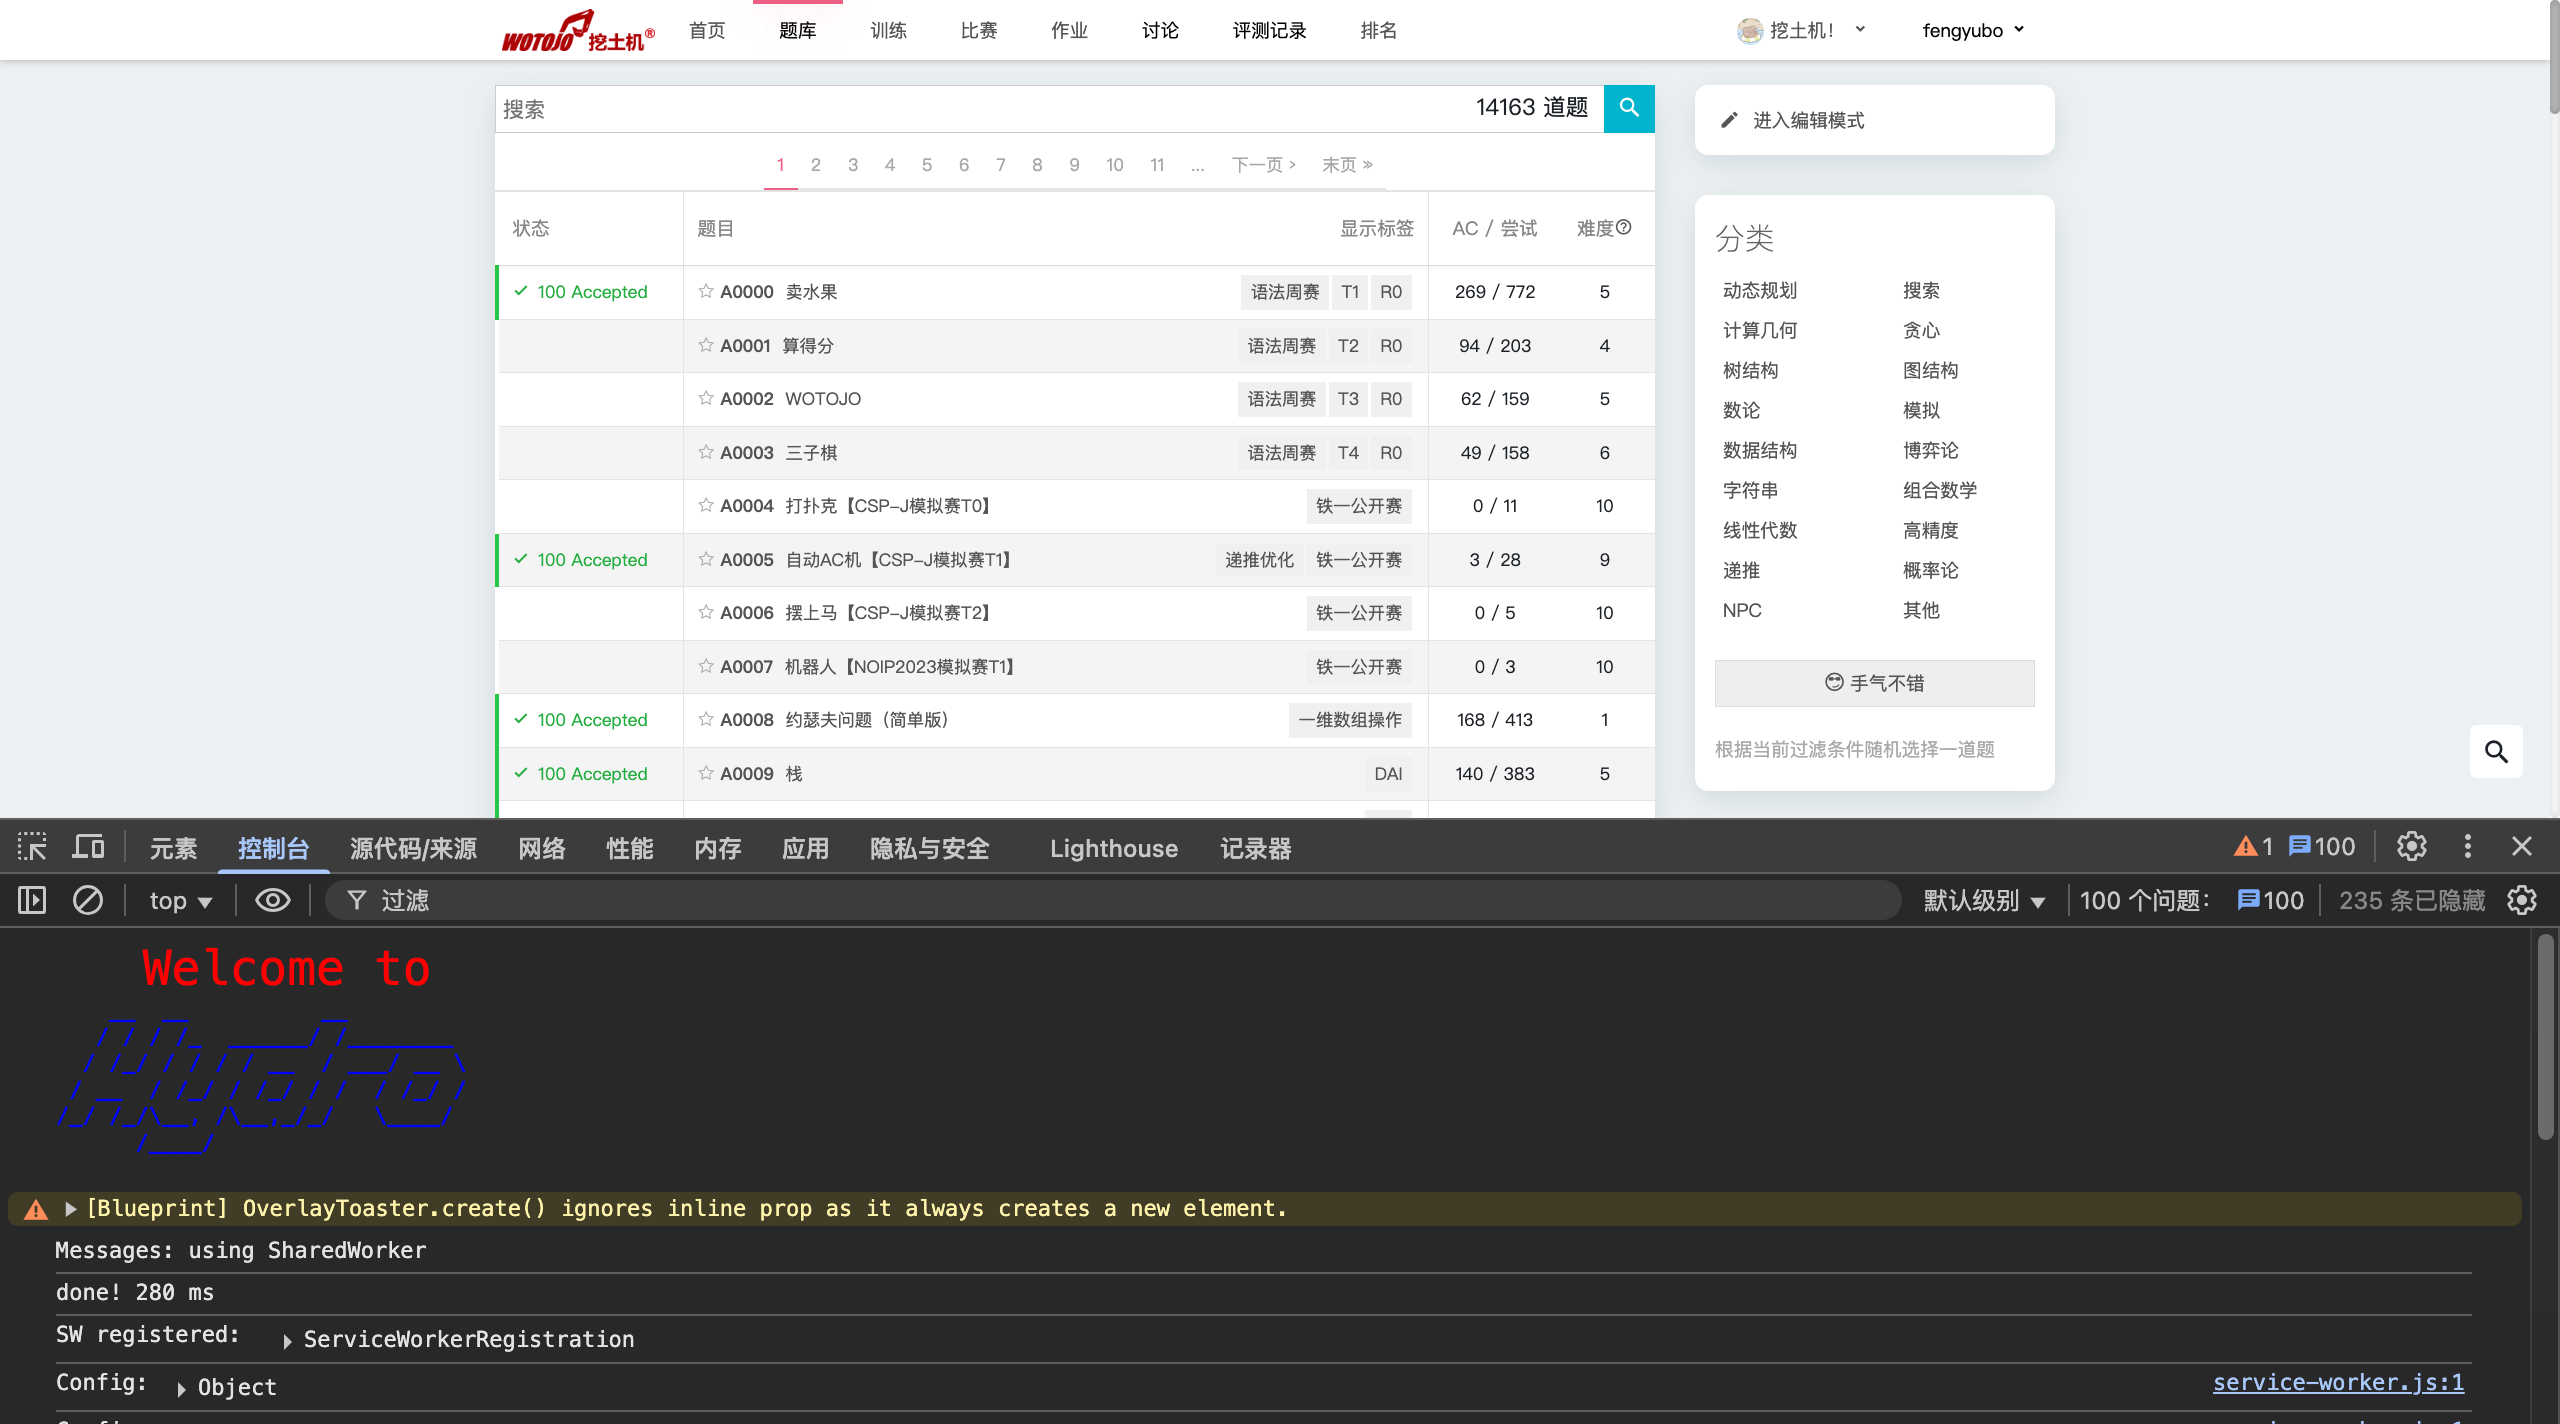This screenshot has width=2560, height=1424.
Task: Open console settings gear beside hidden count
Action: click(2522, 901)
